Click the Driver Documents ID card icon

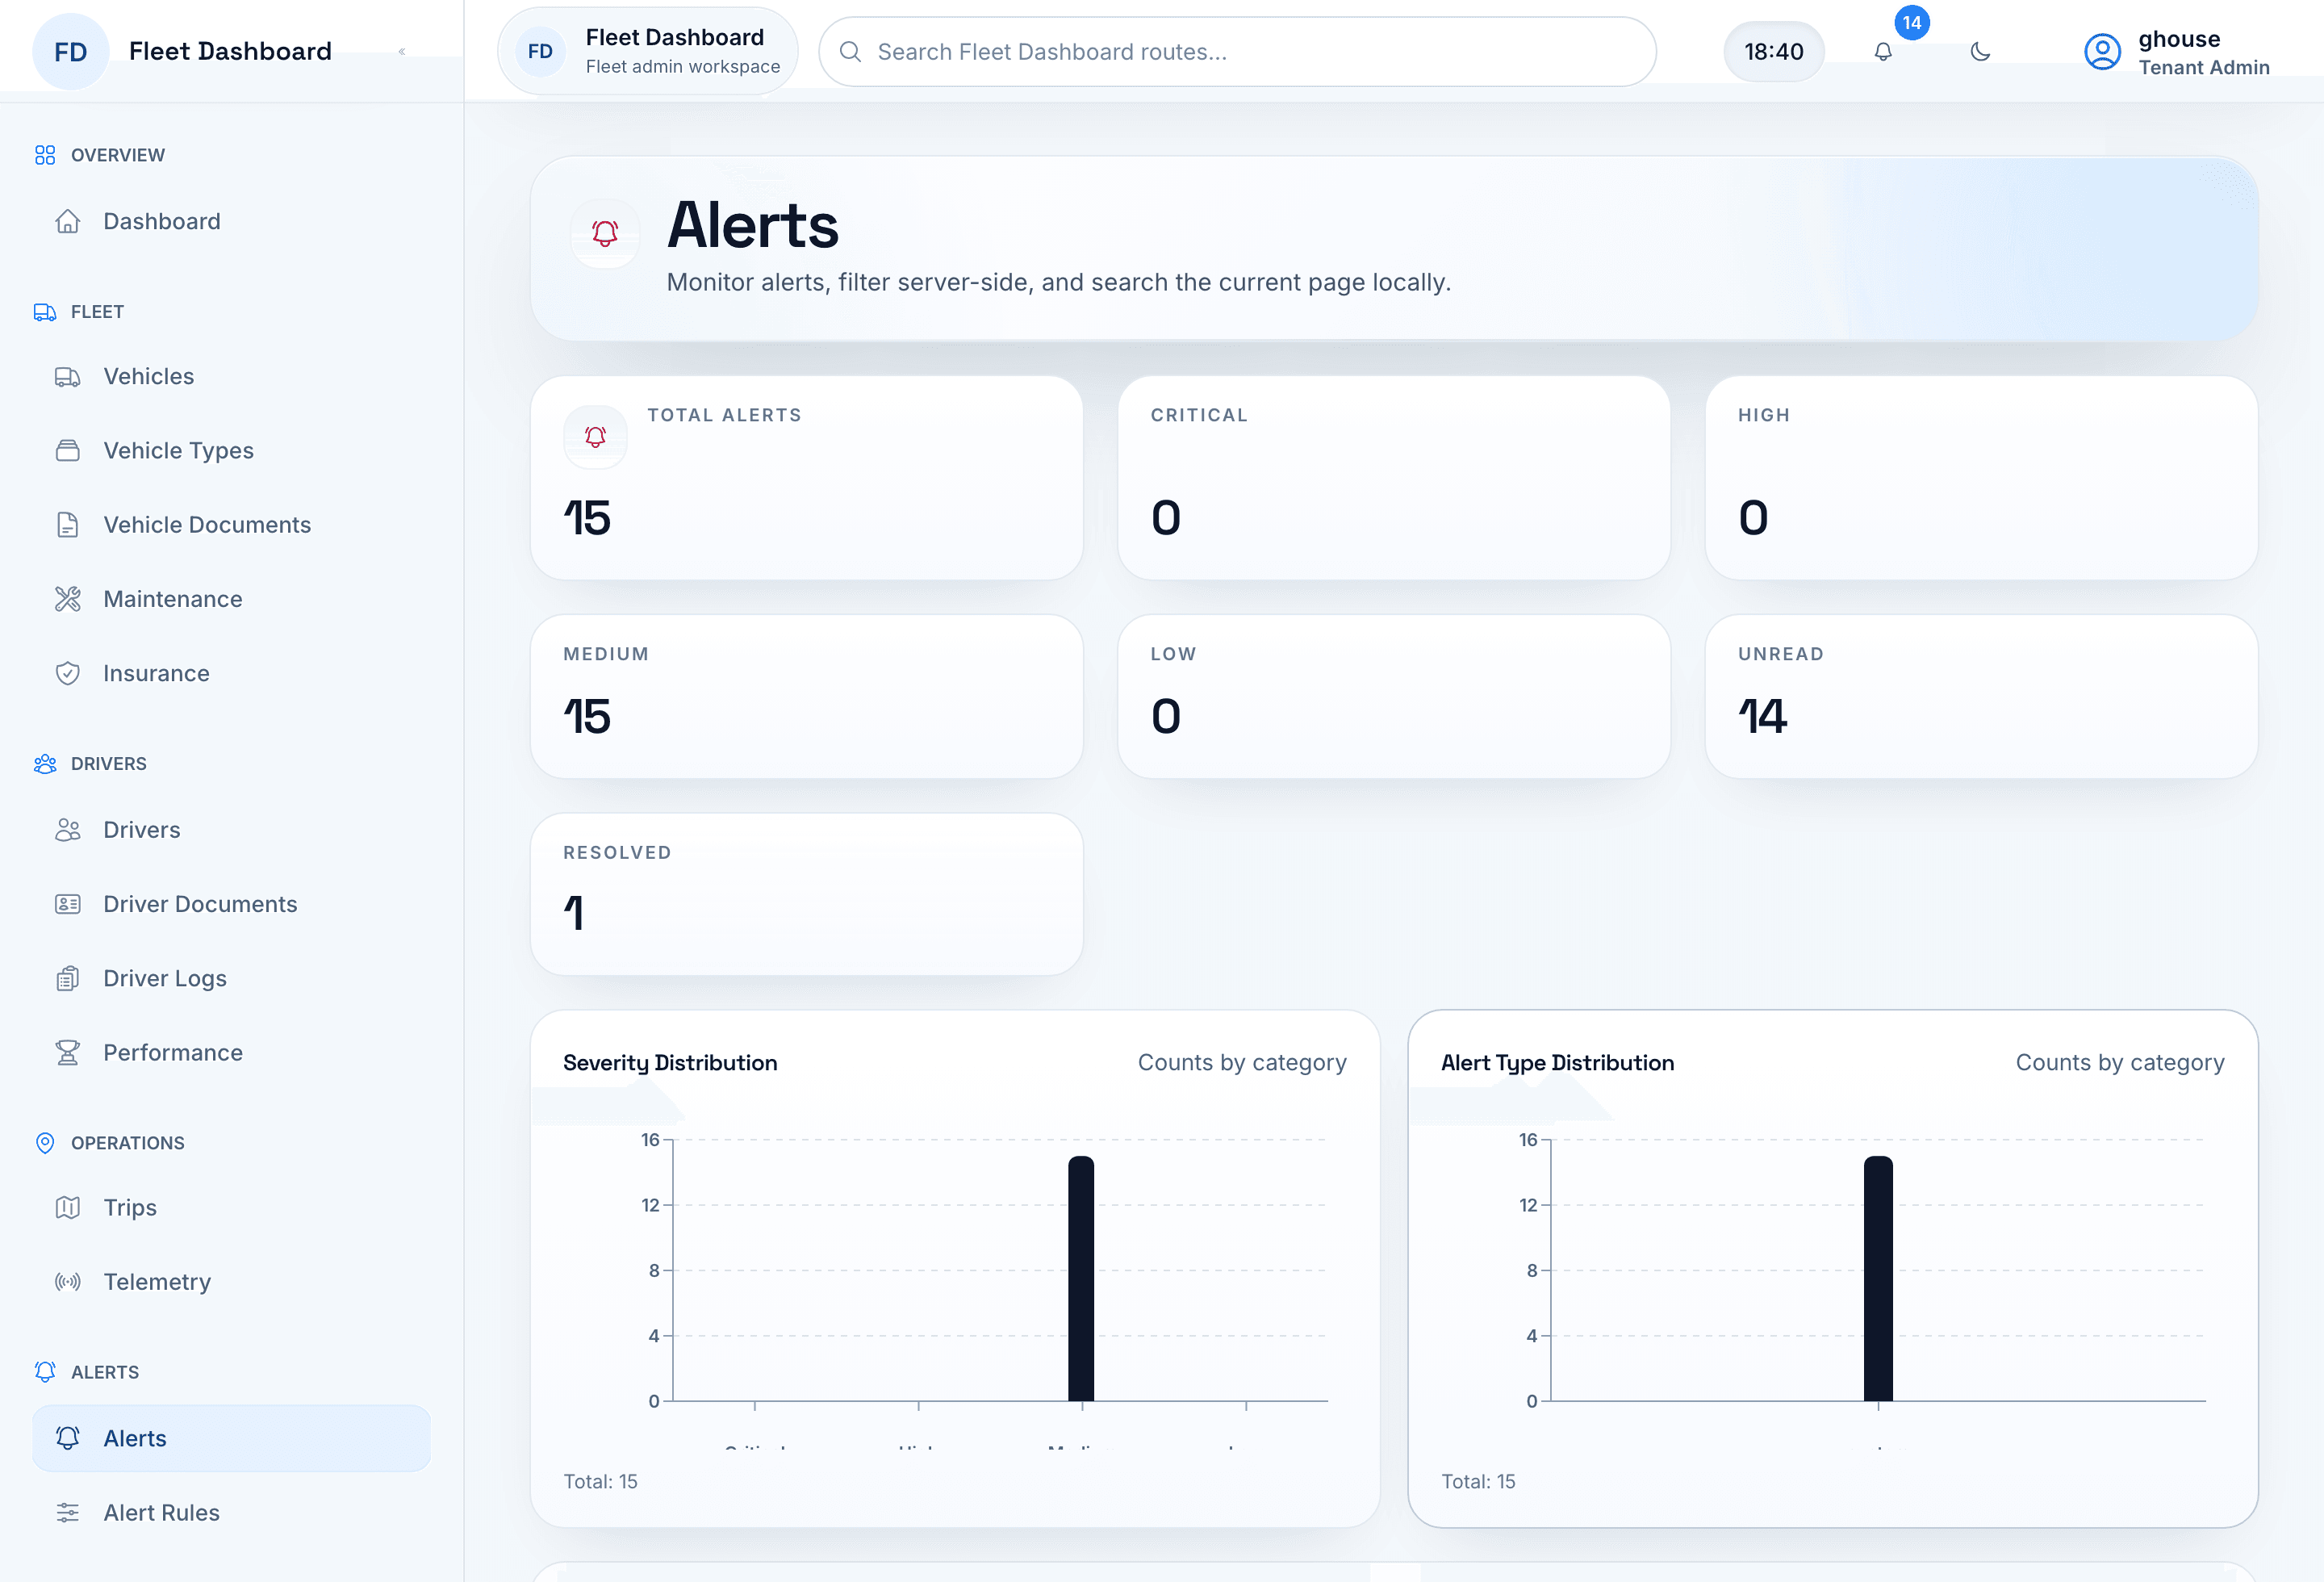coord(67,904)
